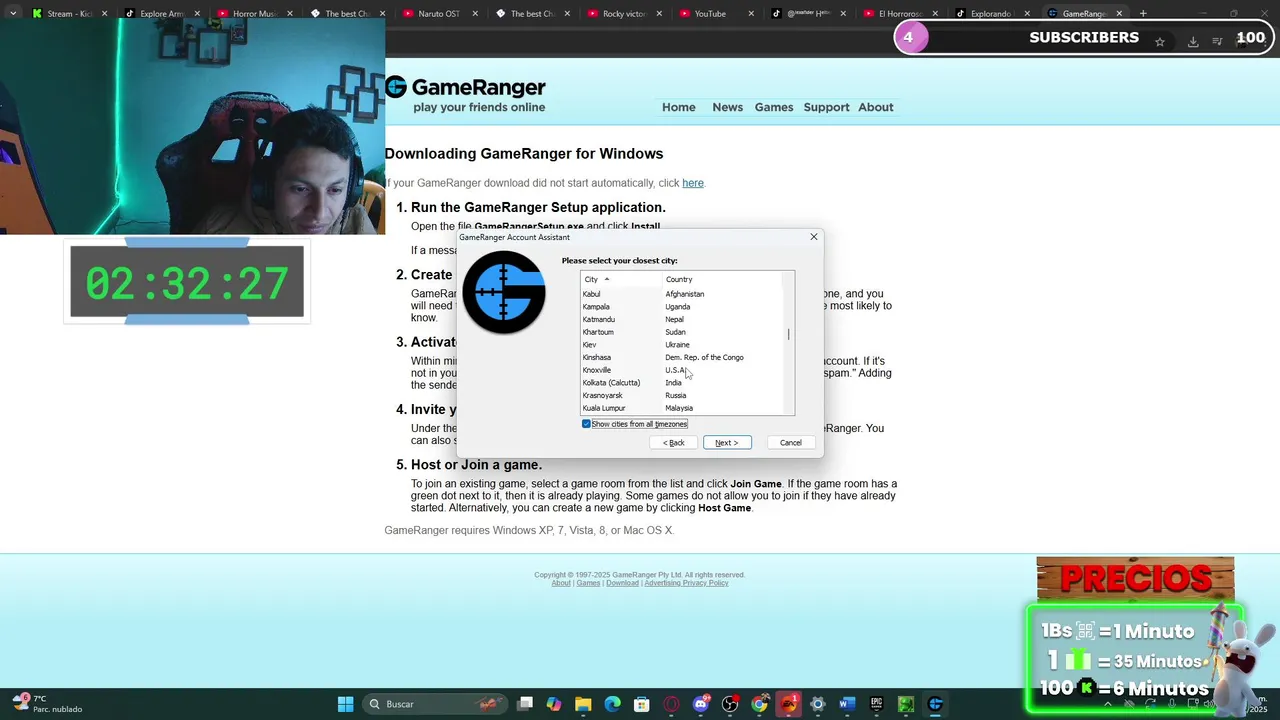
Task: Open Home on GameRanger site
Action: [x=678, y=107]
